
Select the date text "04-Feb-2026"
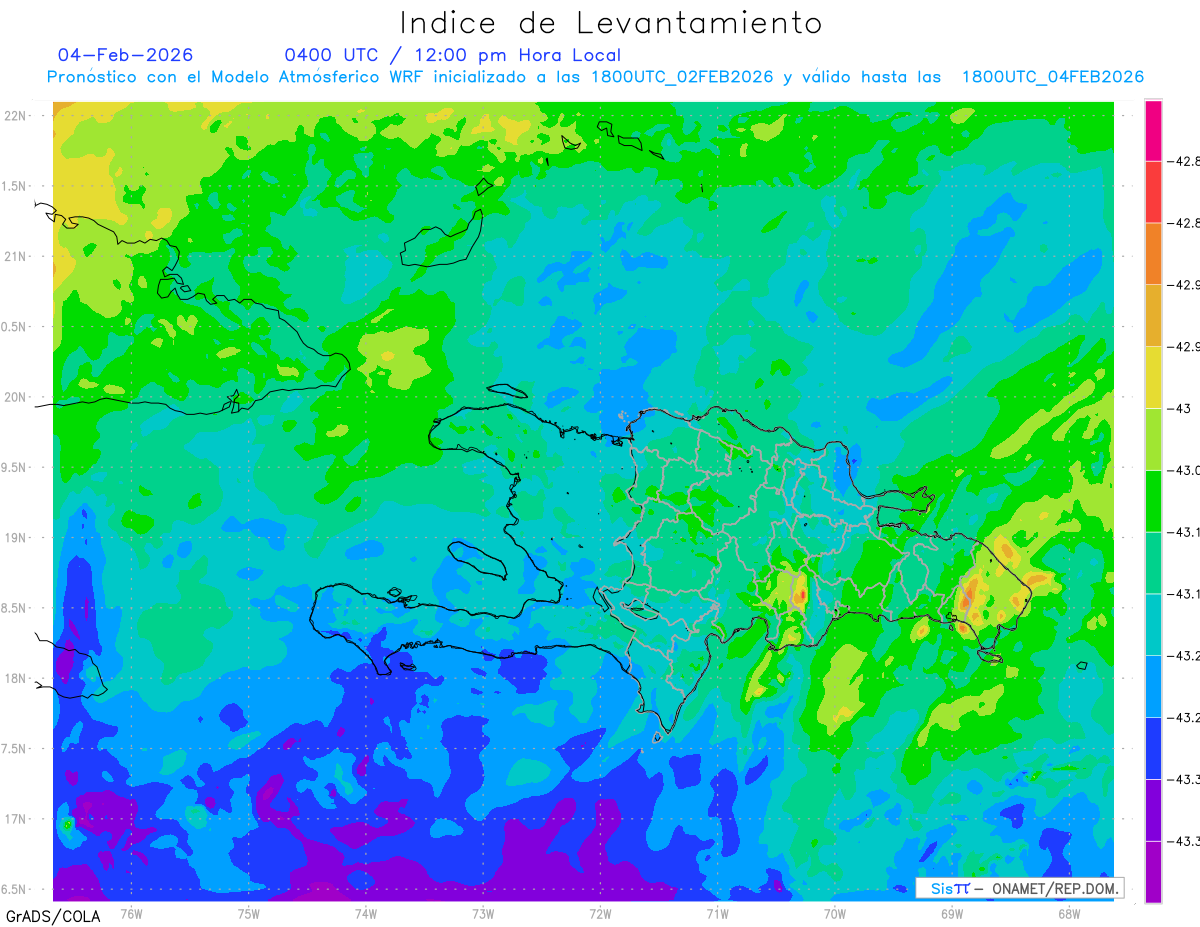[126, 55]
